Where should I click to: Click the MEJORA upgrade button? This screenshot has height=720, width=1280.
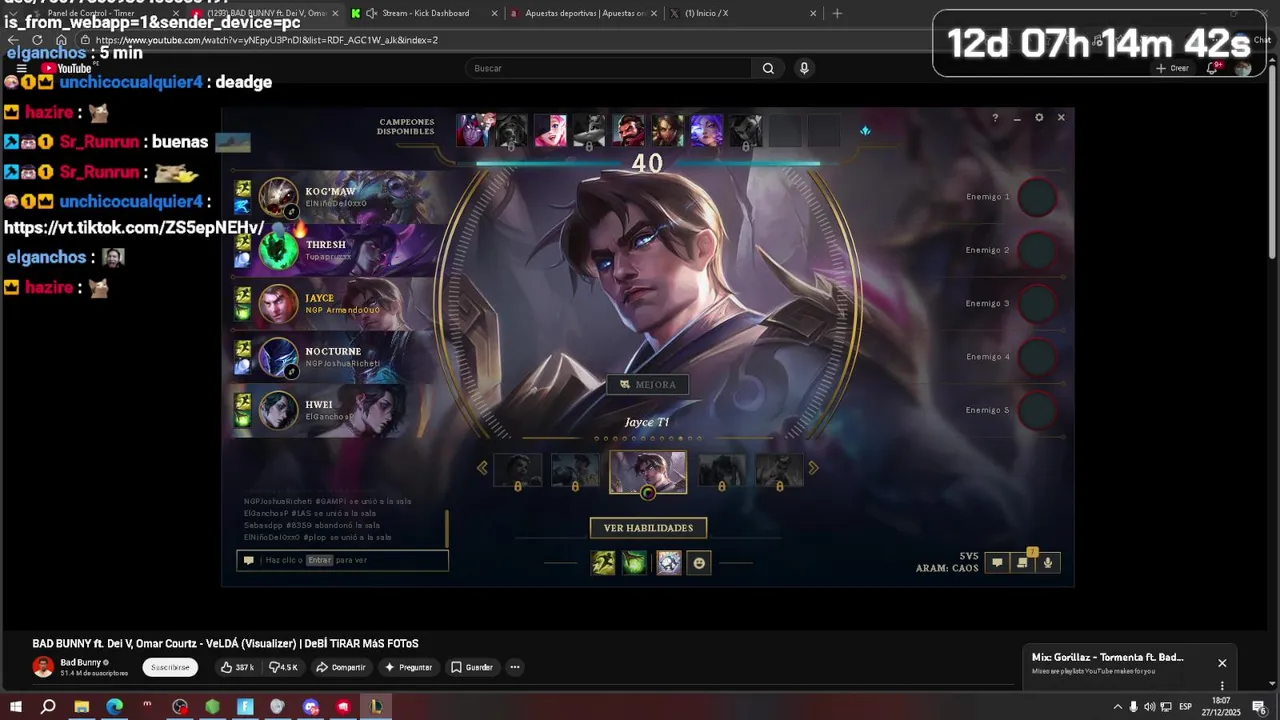[648, 384]
